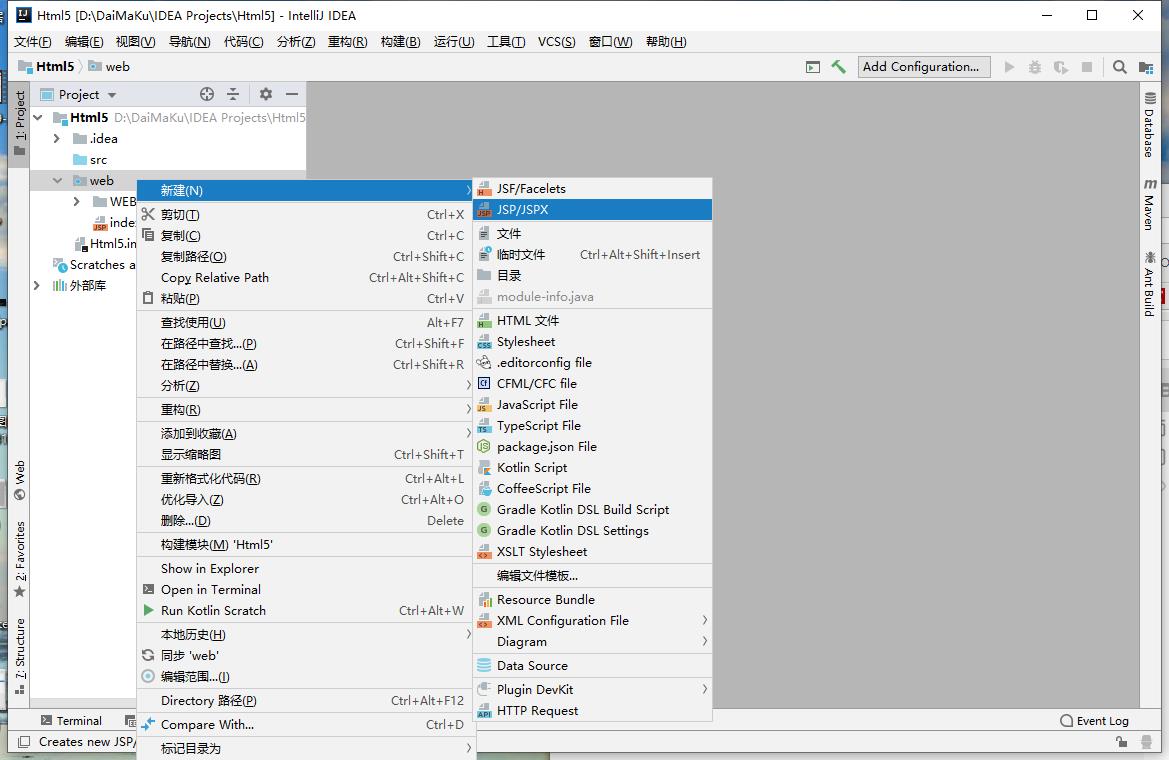Click Add Configuration... button

[x=924, y=67]
